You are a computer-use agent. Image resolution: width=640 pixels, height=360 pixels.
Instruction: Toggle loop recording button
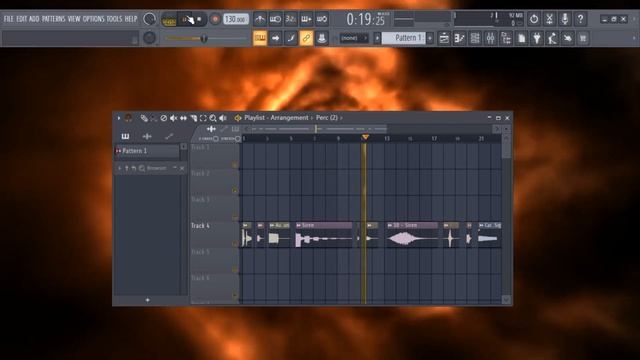tap(322, 19)
